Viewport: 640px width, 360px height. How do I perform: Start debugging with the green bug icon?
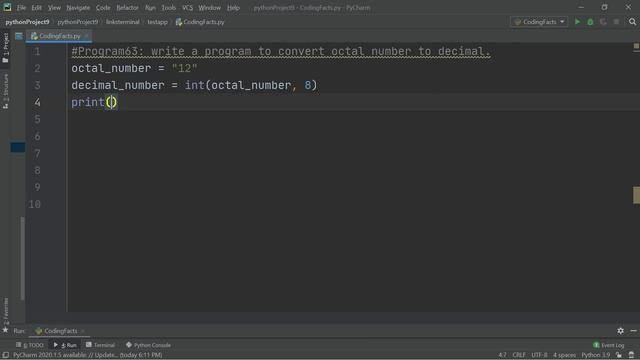point(590,22)
